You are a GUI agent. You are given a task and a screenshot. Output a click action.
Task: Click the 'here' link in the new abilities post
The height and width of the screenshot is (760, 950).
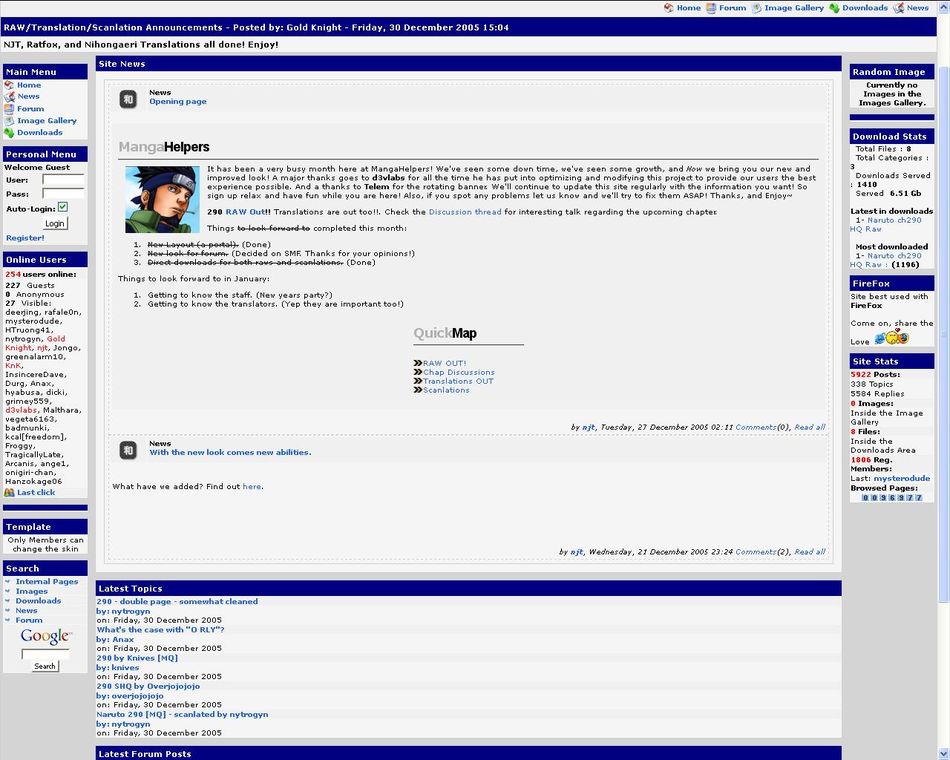click(x=251, y=486)
